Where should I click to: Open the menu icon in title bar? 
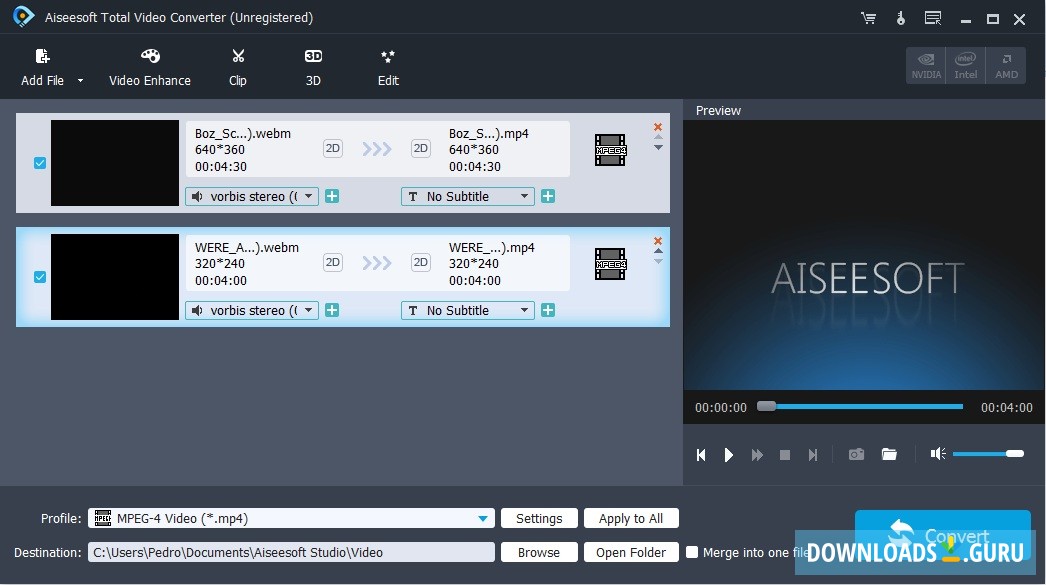tap(933, 18)
